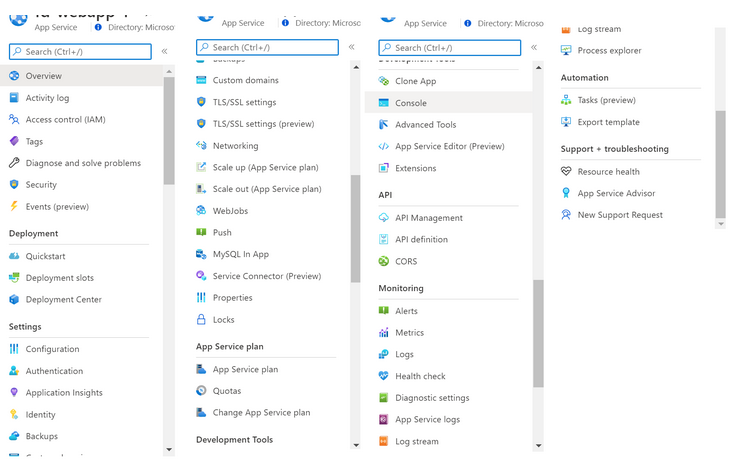Select Scale up (App Service plan)
The height and width of the screenshot is (470, 752).
266,167
